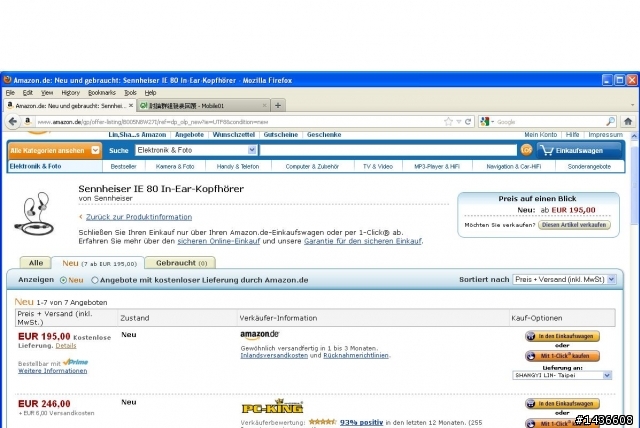The height and width of the screenshot is (428, 640).
Task: Open sicheren Online-Einkauf link
Action: click(218, 241)
